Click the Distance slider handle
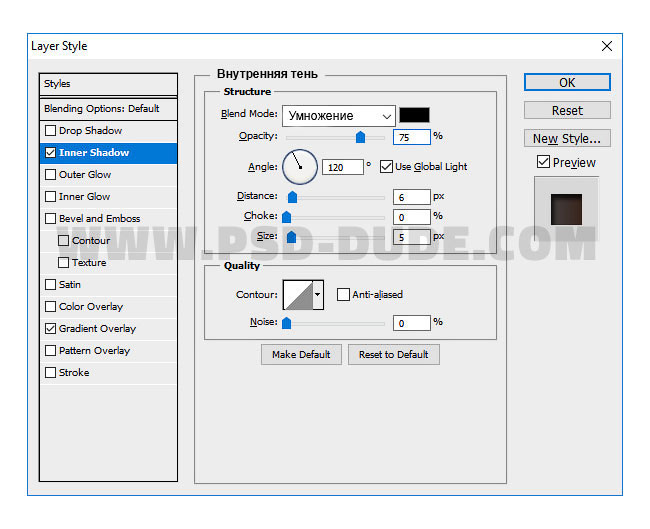650x529 pixels. 292,197
